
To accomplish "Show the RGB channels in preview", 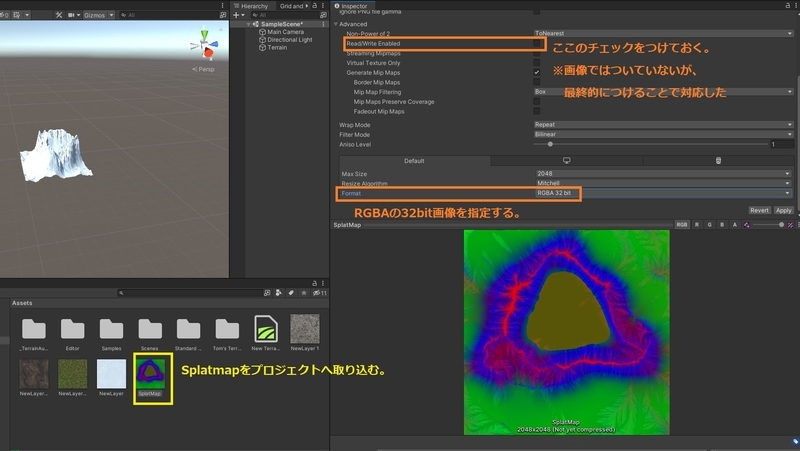I will [682, 224].
